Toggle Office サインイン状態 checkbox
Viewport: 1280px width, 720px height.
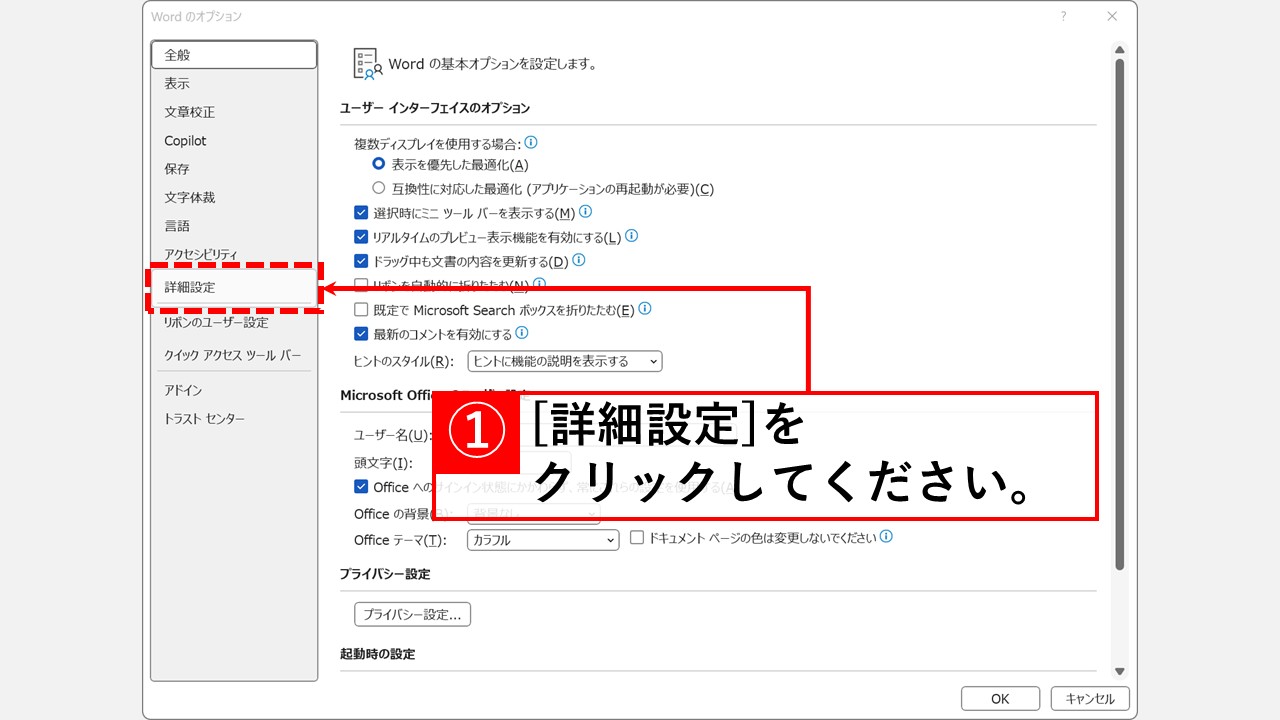pyautogui.click(x=361, y=487)
